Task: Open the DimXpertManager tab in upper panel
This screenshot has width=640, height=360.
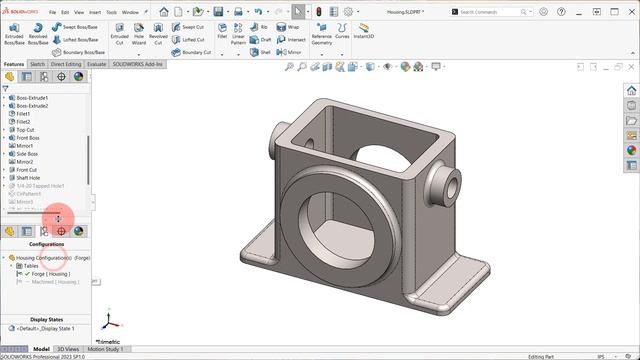Action: pos(61,76)
